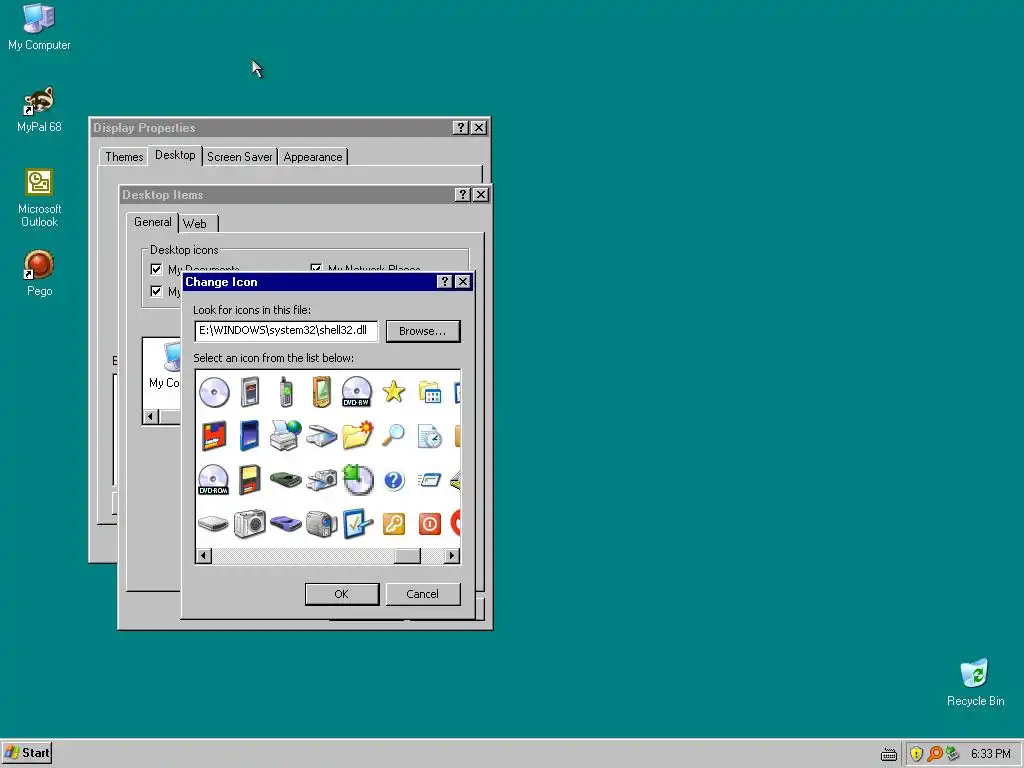1024x768 pixels.
Task: Click help button on Desktop Items title bar
Action: pos(462,195)
